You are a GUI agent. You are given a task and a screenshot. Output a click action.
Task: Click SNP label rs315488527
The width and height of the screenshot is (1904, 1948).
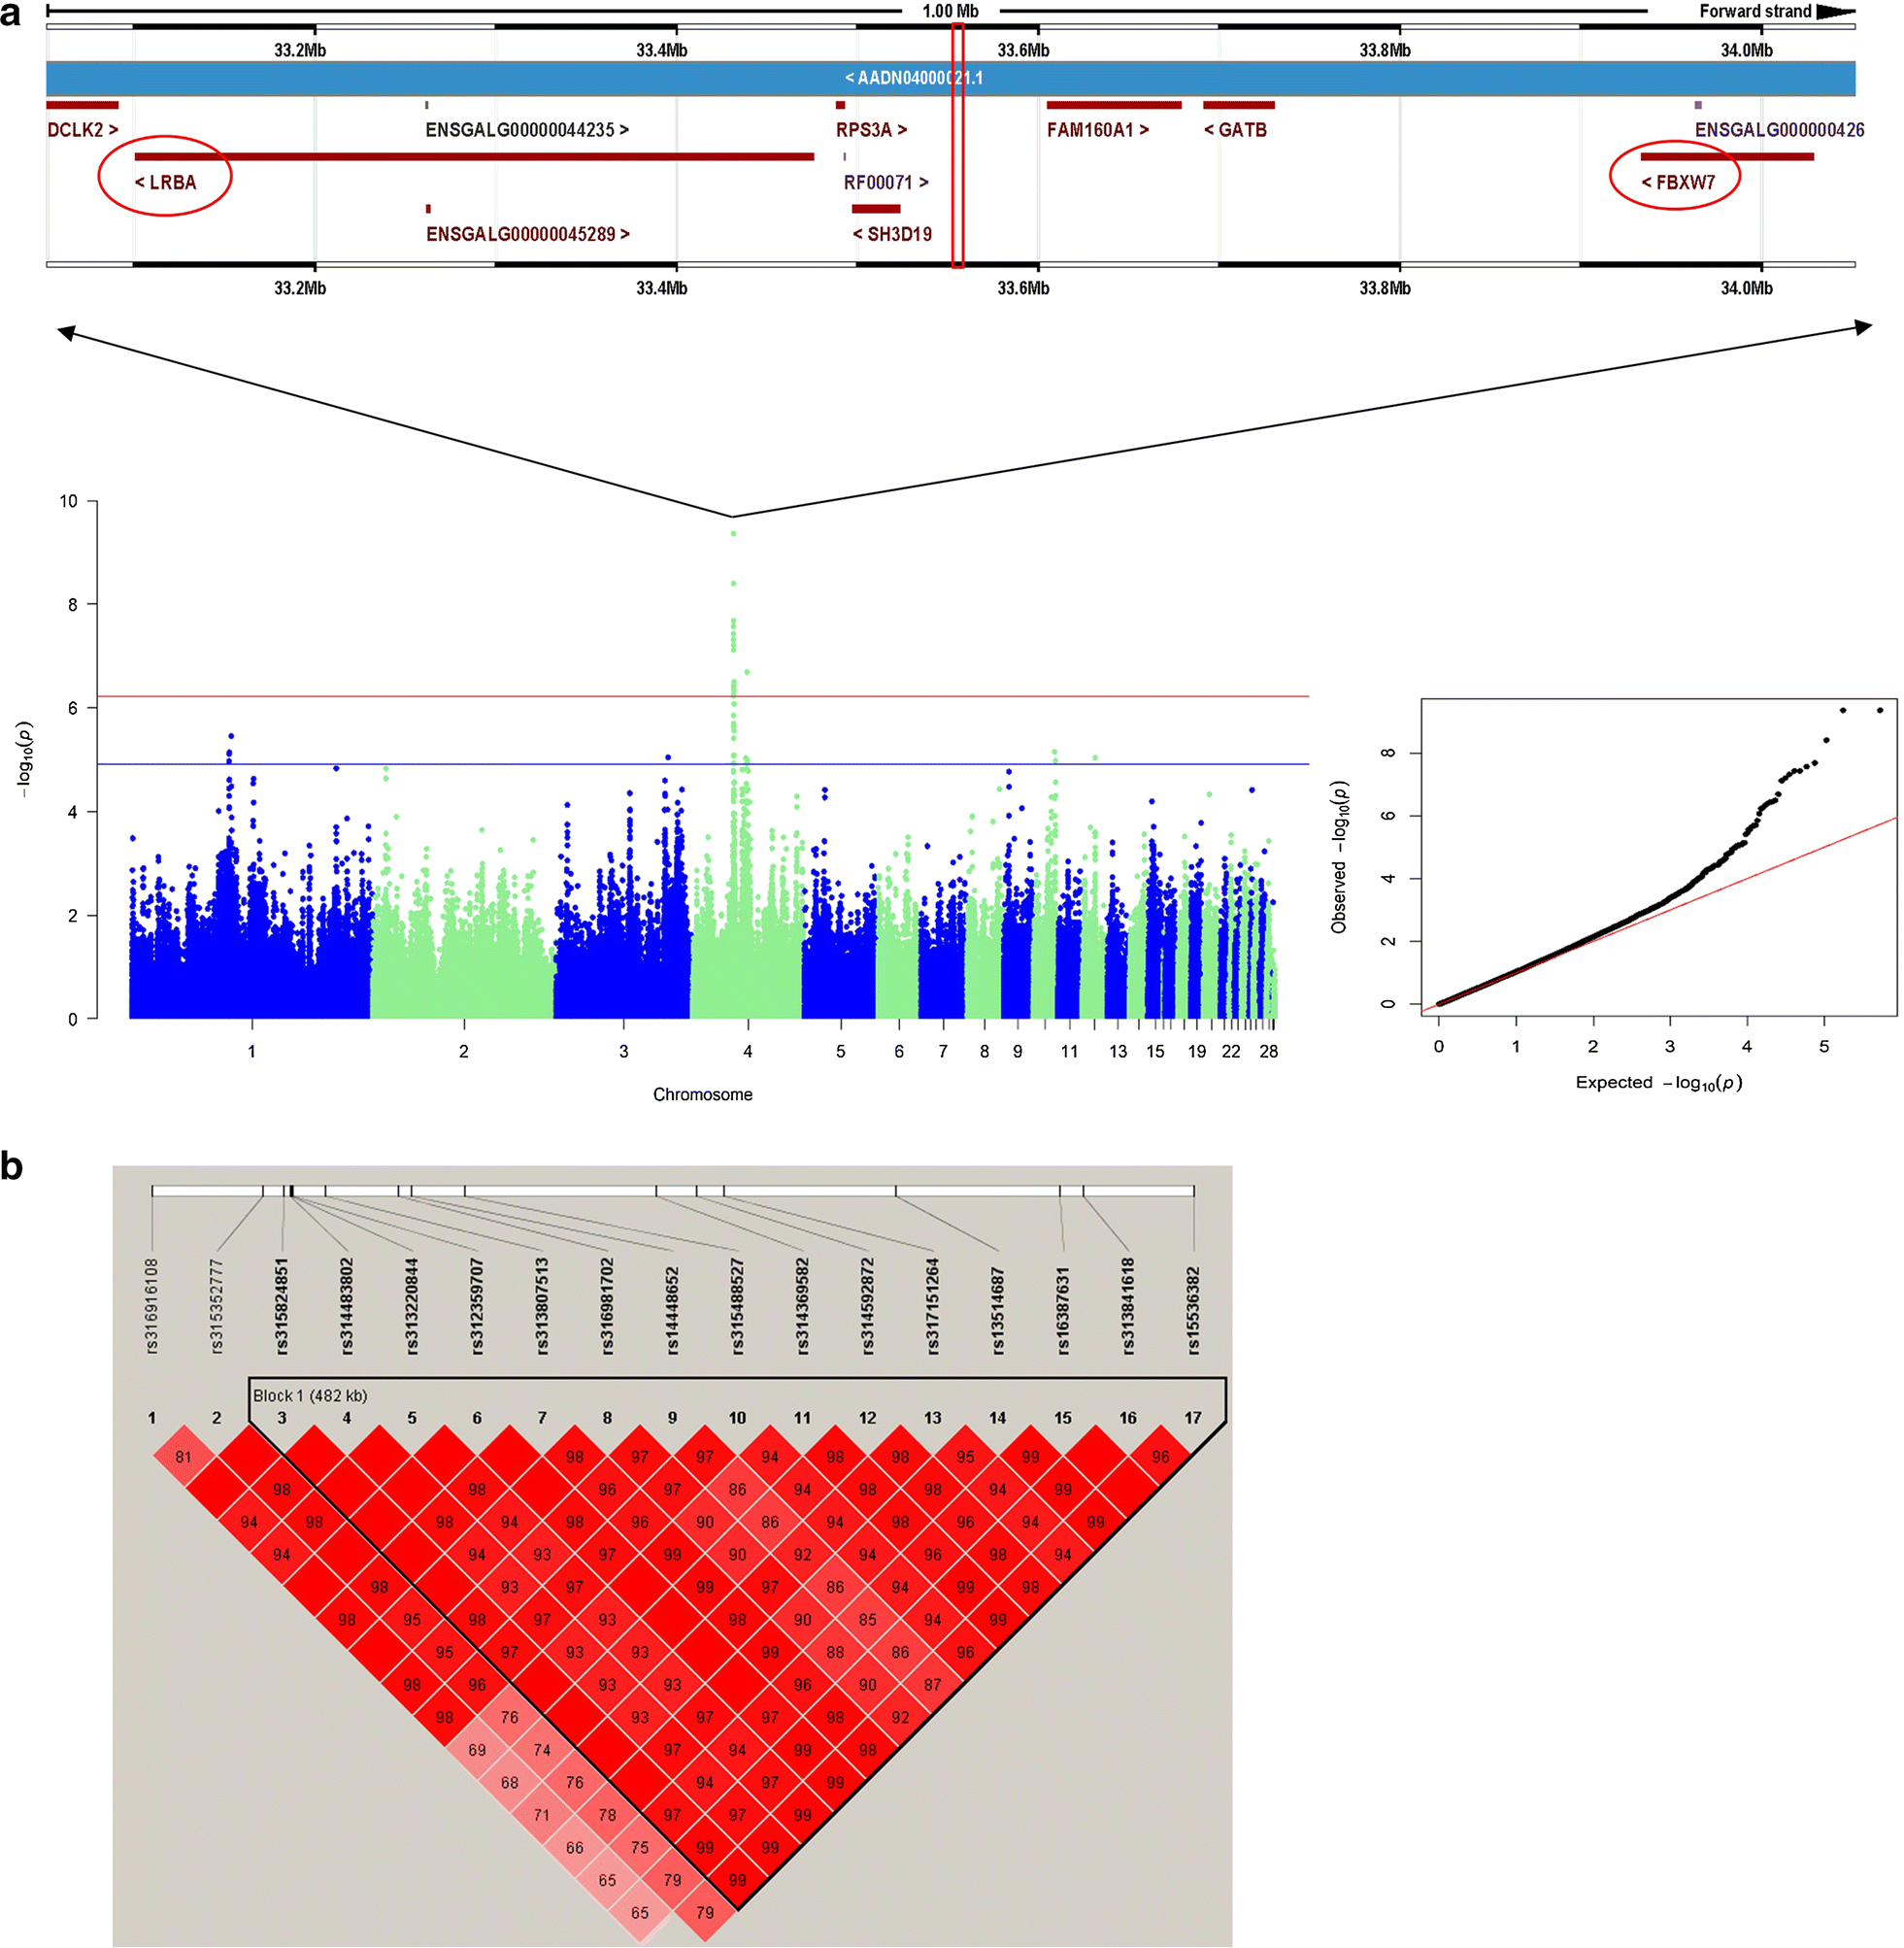737,1306
